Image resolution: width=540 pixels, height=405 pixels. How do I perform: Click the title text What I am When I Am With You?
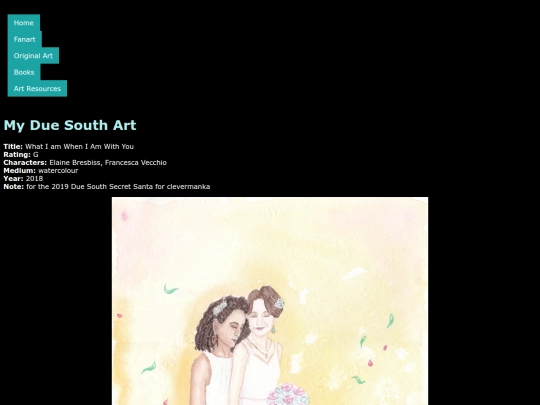point(80,146)
